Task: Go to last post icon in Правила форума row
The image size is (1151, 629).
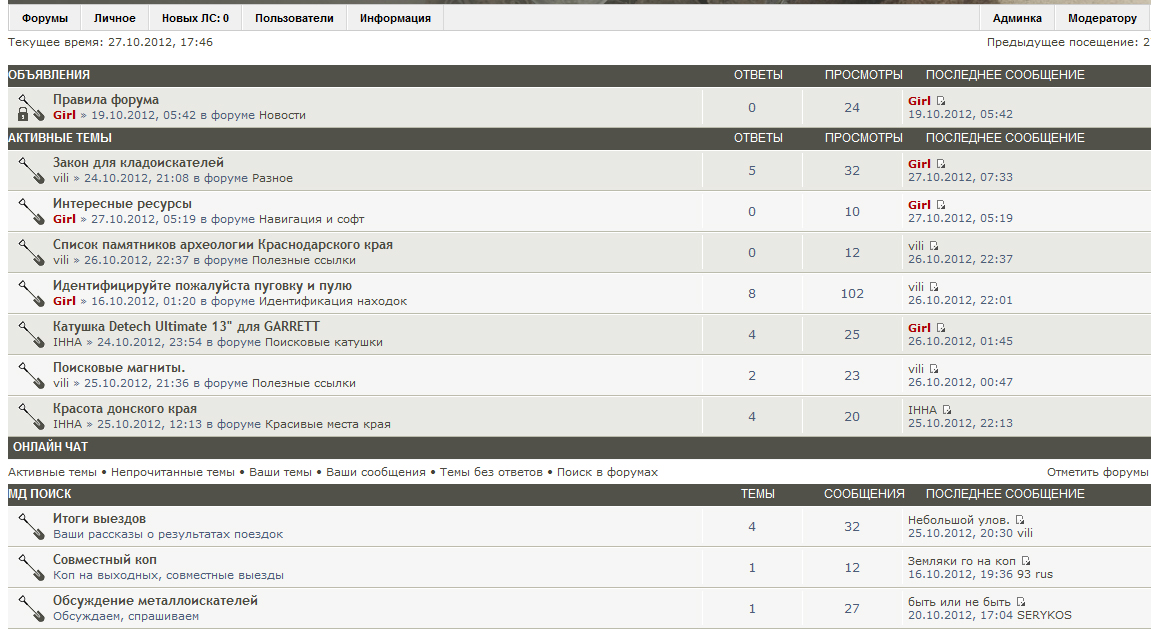Action: [x=940, y=101]
